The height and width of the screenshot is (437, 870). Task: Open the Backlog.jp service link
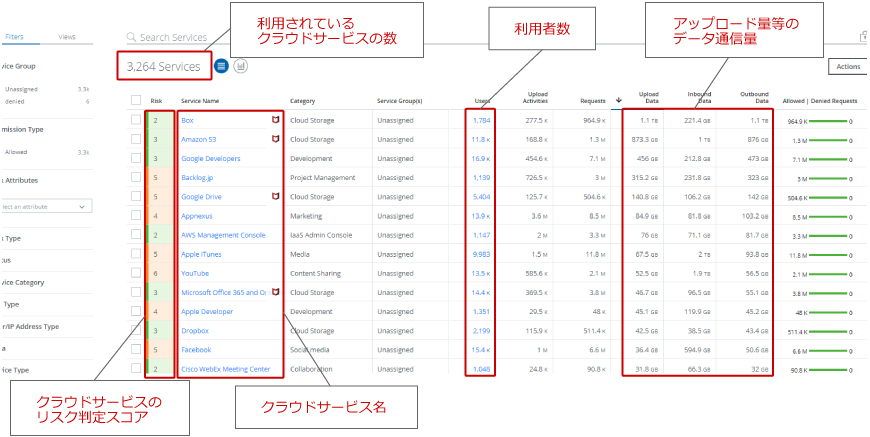pyautogui.click(x=197, y=177)
